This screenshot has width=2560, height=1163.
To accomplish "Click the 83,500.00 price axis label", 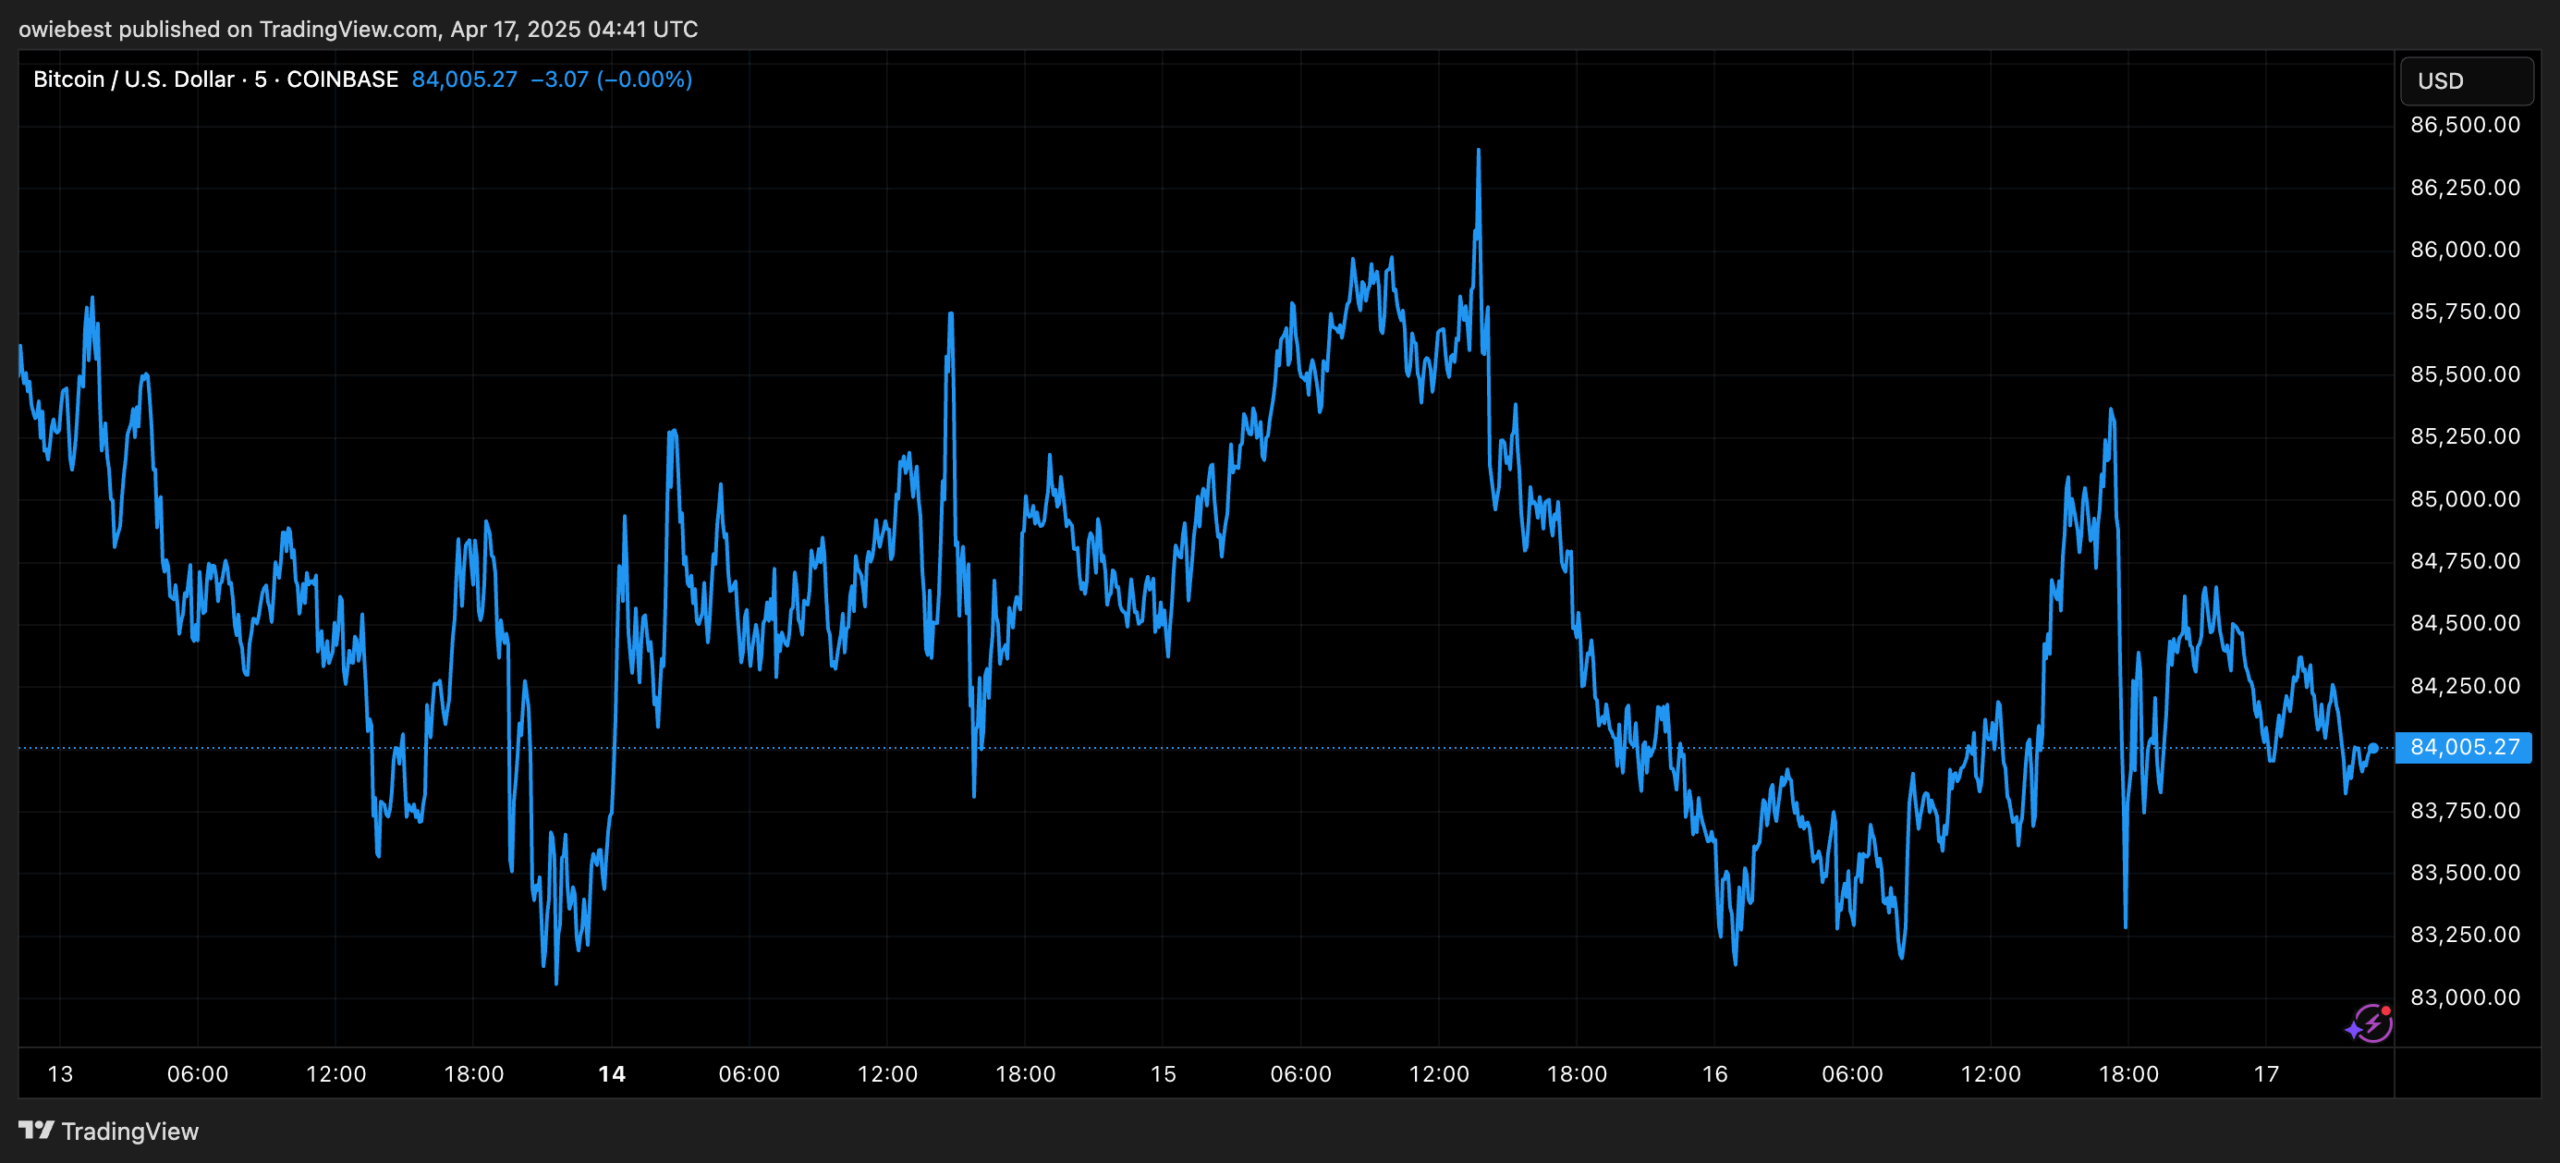I will [2465, 872].
